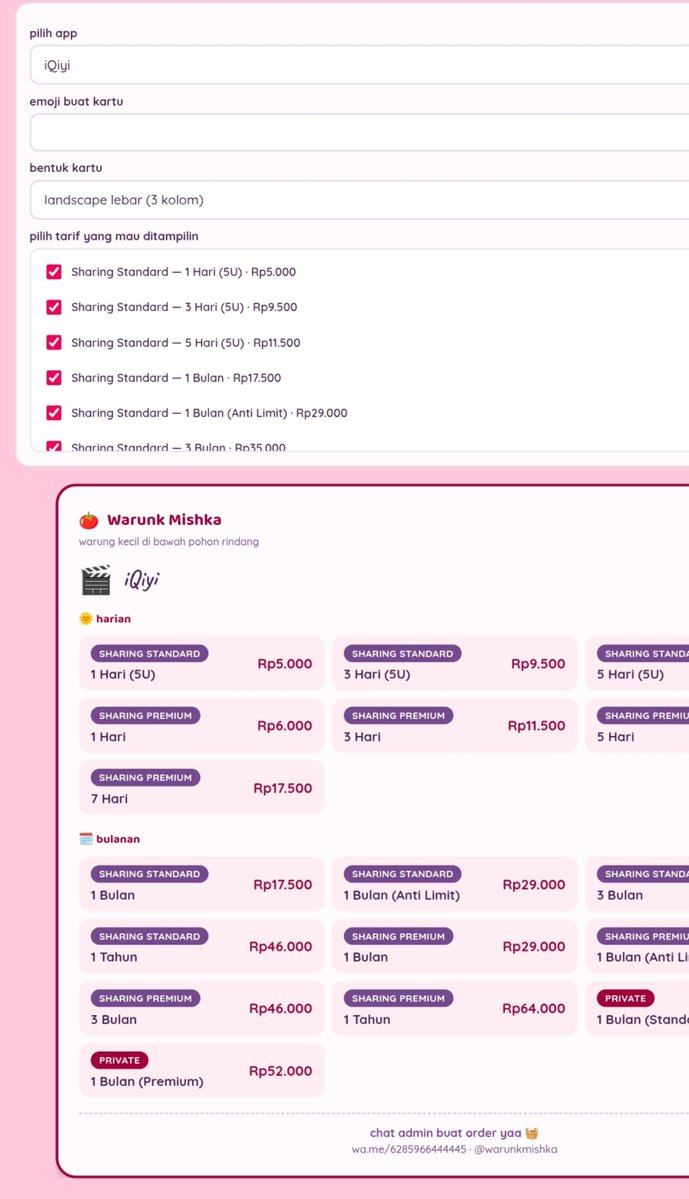Select the Private 1 Bulan (Premium) card
The height and width of the screenshot is (1199, 689).
[x=202, y=1071]
